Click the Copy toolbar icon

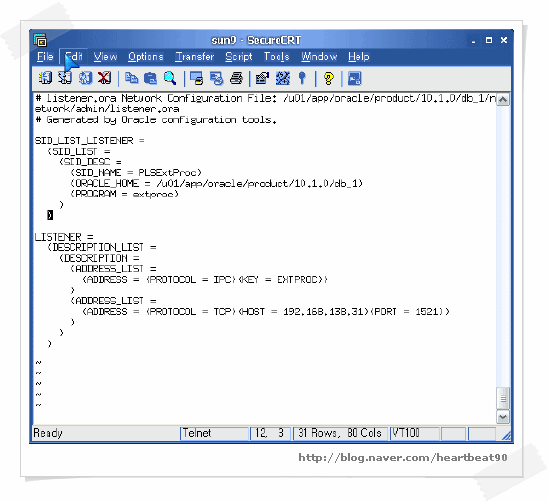(x=131, y=78)
